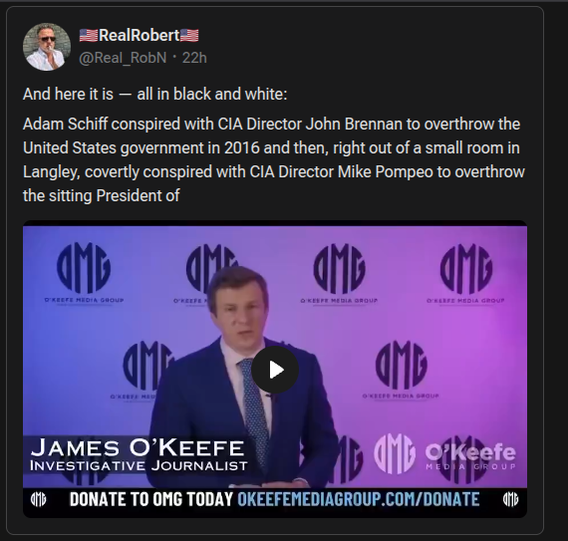This screenshot has width=568, height=541.
Task: Open the @Real_RobN handle link
Action: [123, 58]
